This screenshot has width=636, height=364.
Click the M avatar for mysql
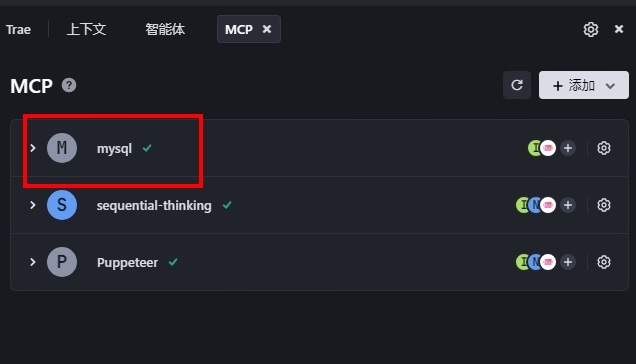pyautogui.click(x=62, y=148)
